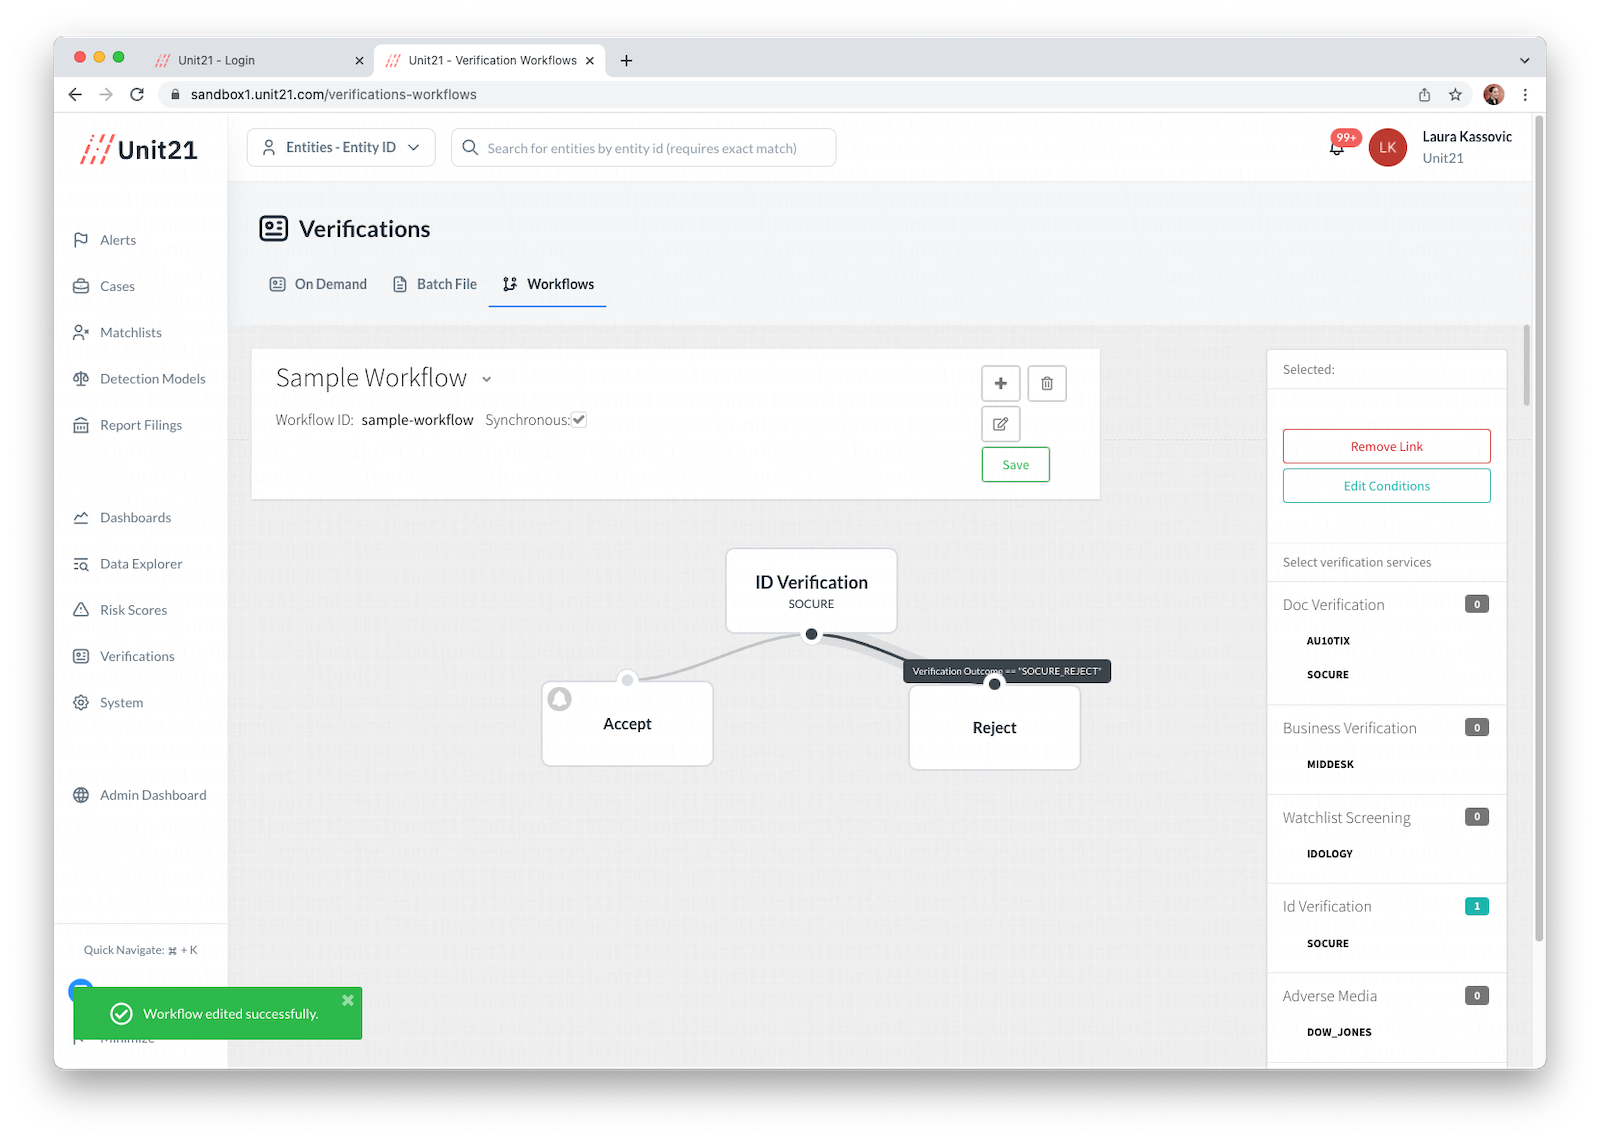
Task: Select Verification Workflows browser tab
Action: click(x=489, y=60)
